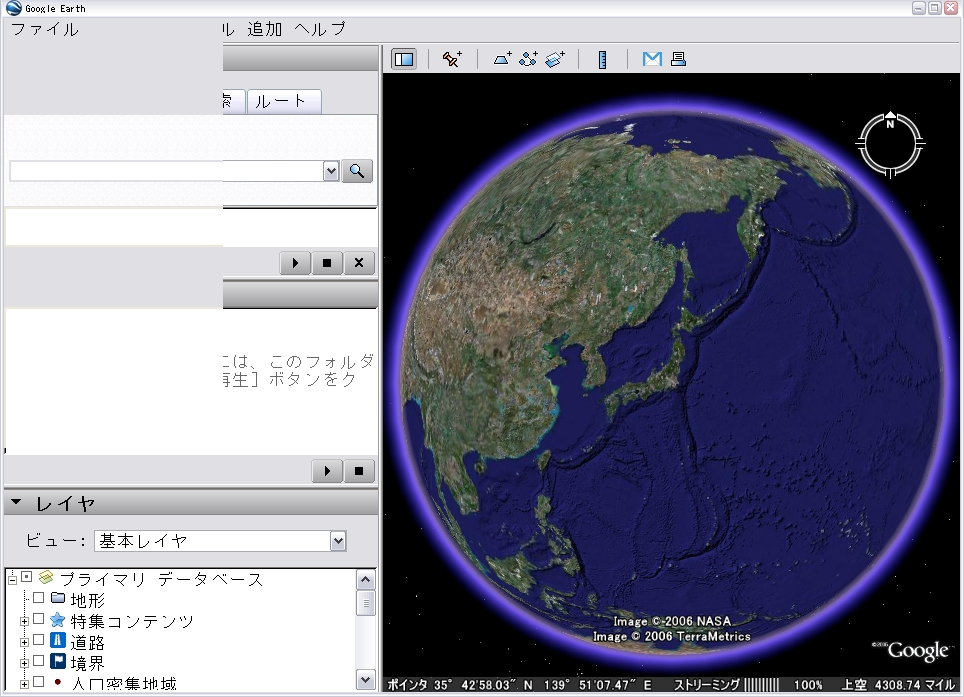964x697 pixels.
Task: Open the 追加 menu
Action: 264,29
